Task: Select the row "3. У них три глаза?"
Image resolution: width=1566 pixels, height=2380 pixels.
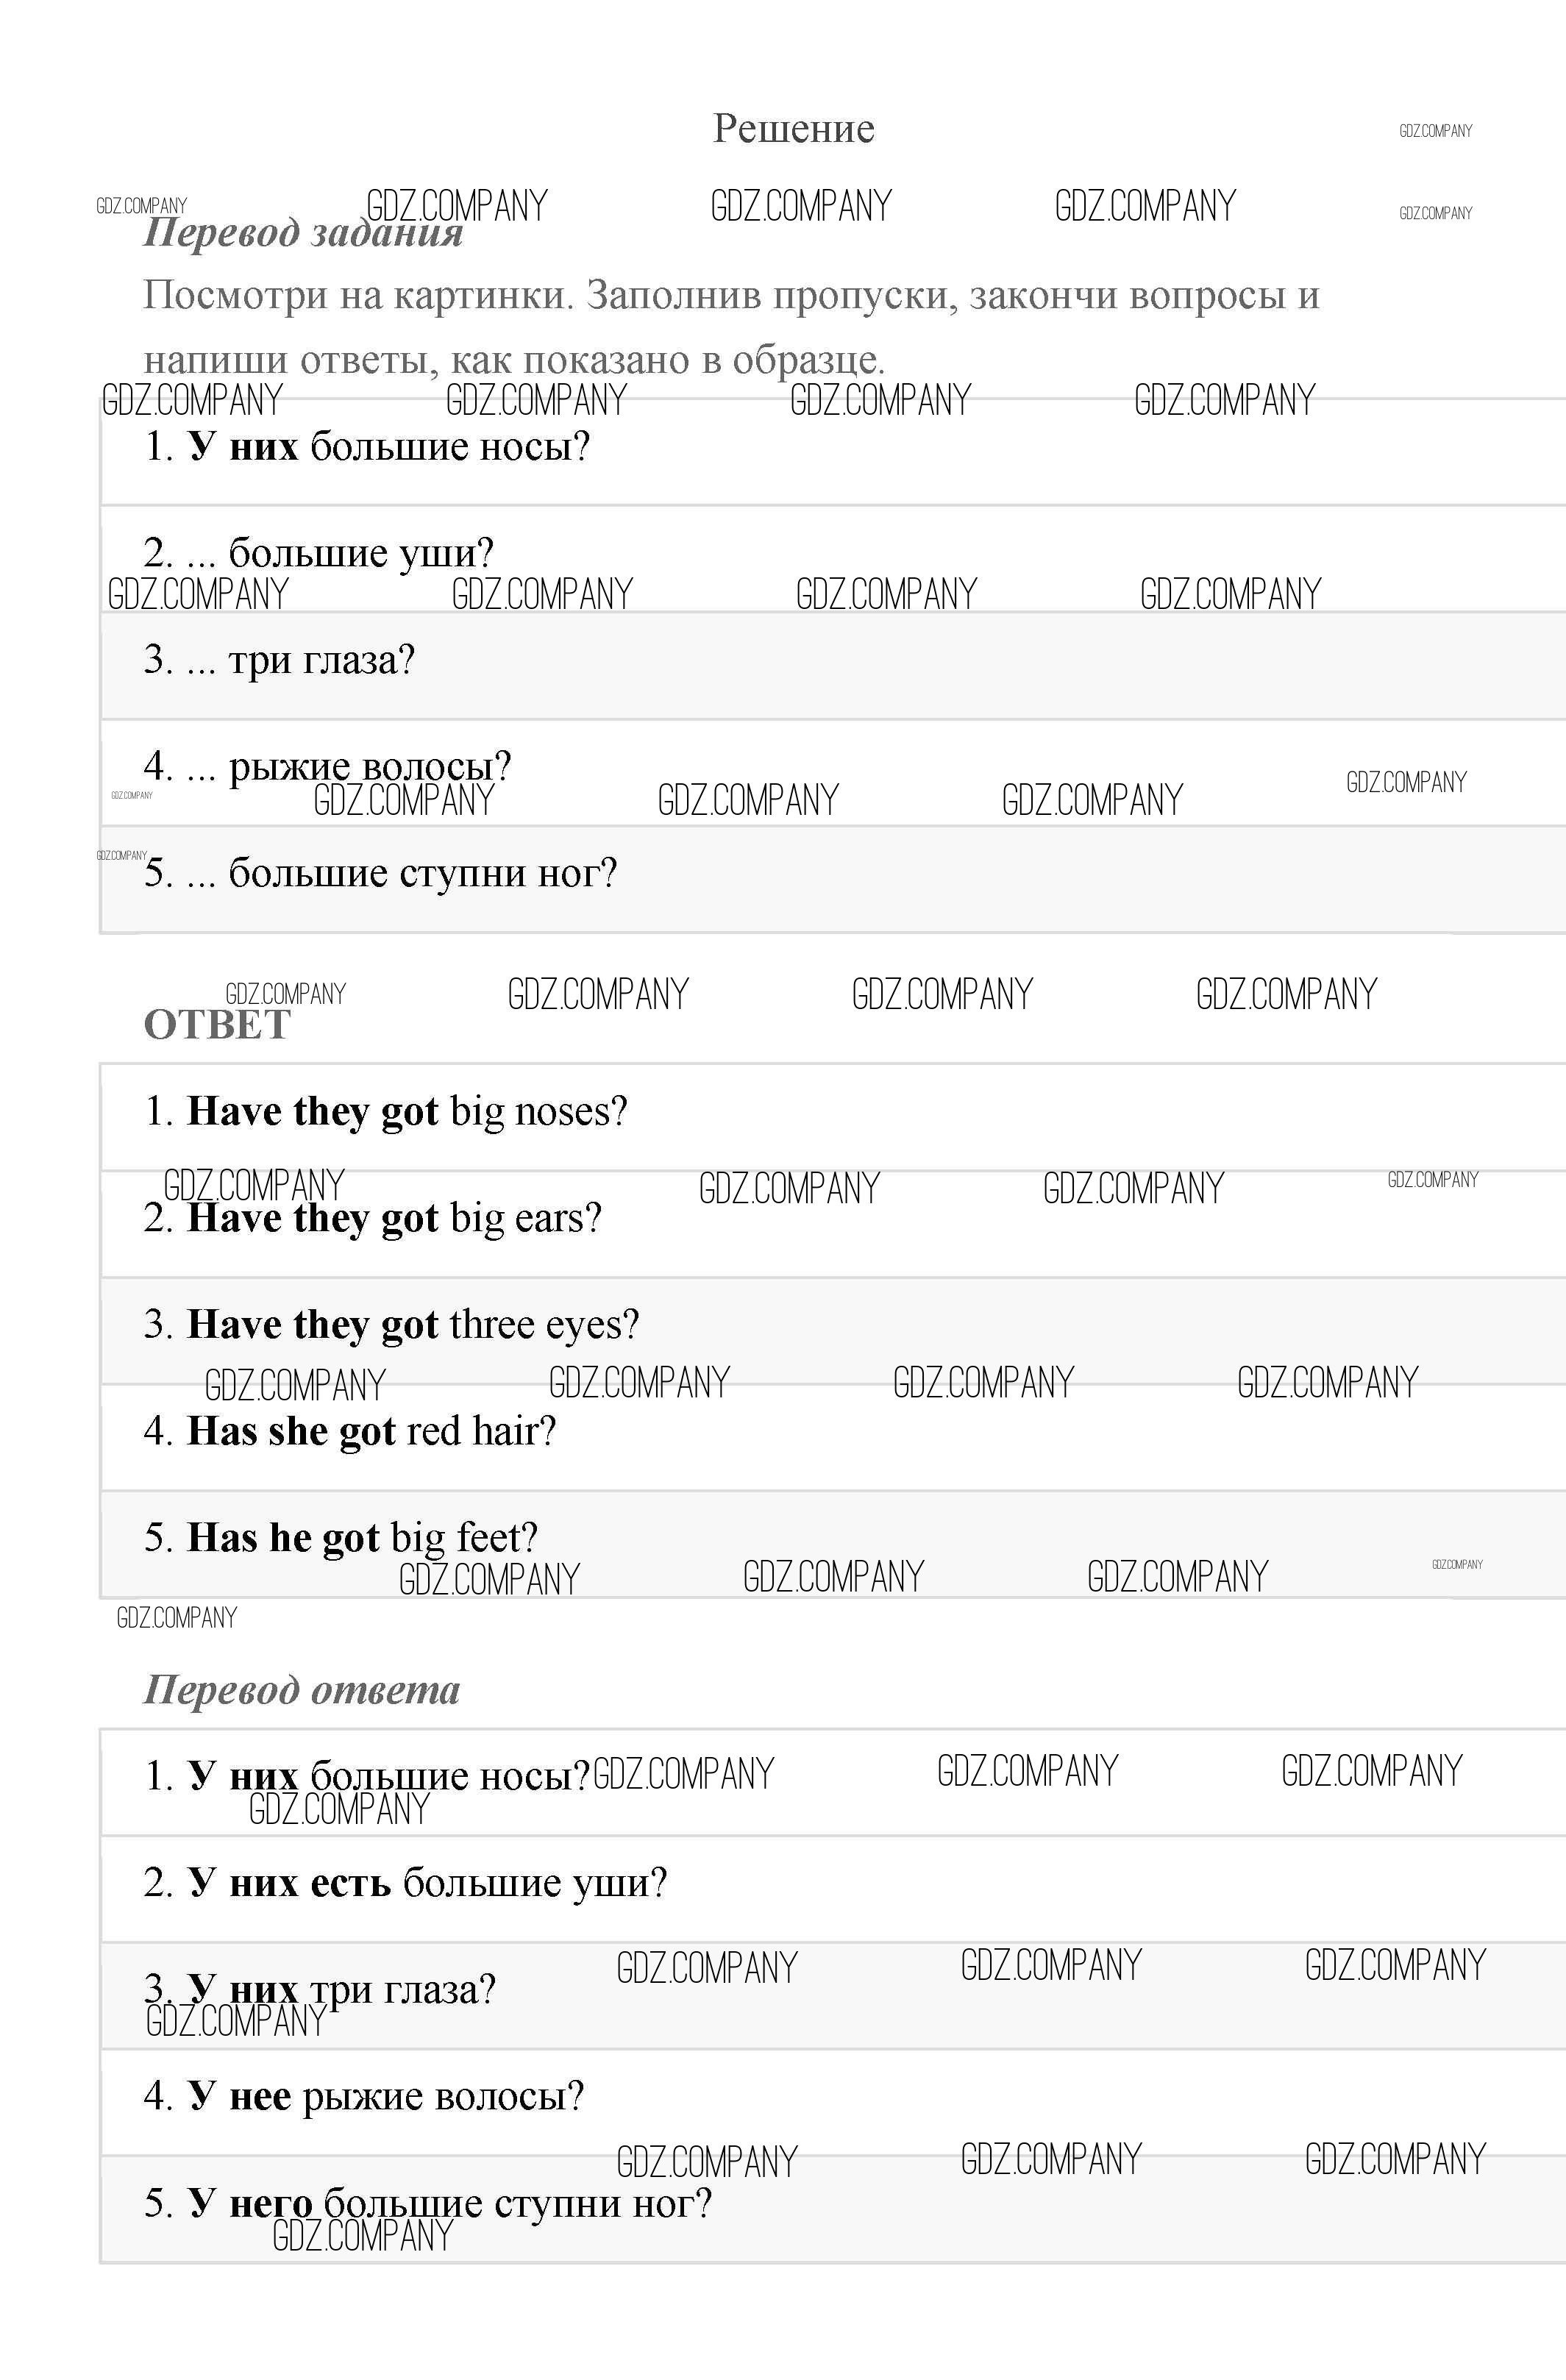Action: (x=320, y=1989)
